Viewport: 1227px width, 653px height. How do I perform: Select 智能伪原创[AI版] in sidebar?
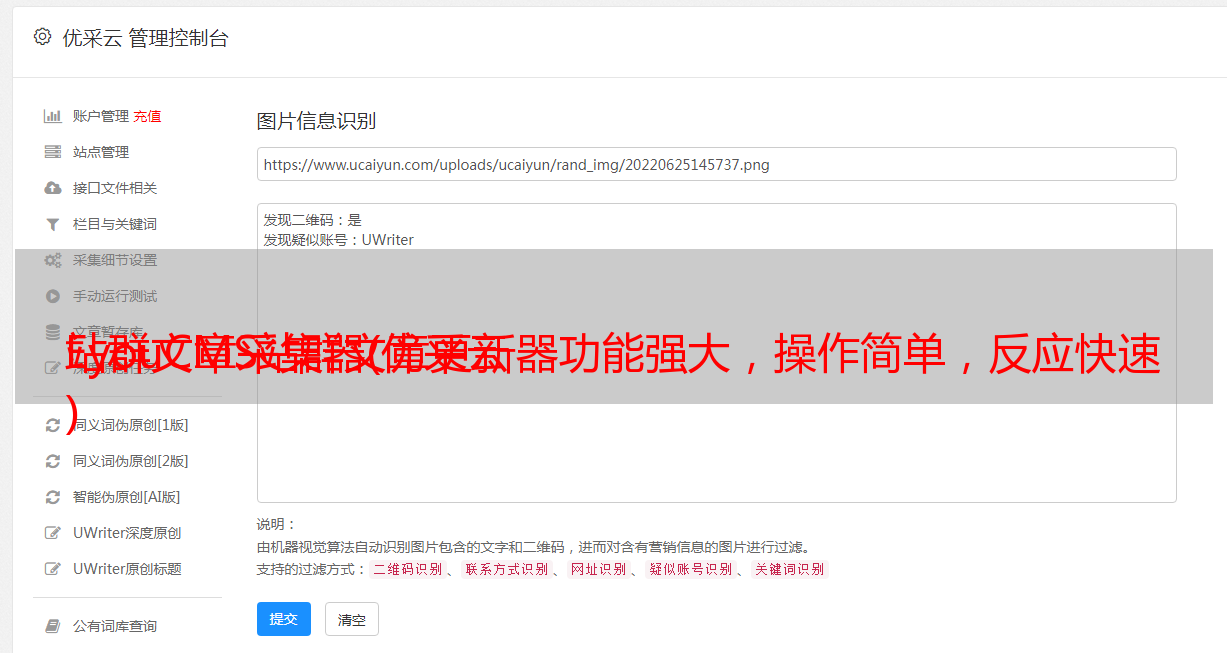click(x=127, y=497)
